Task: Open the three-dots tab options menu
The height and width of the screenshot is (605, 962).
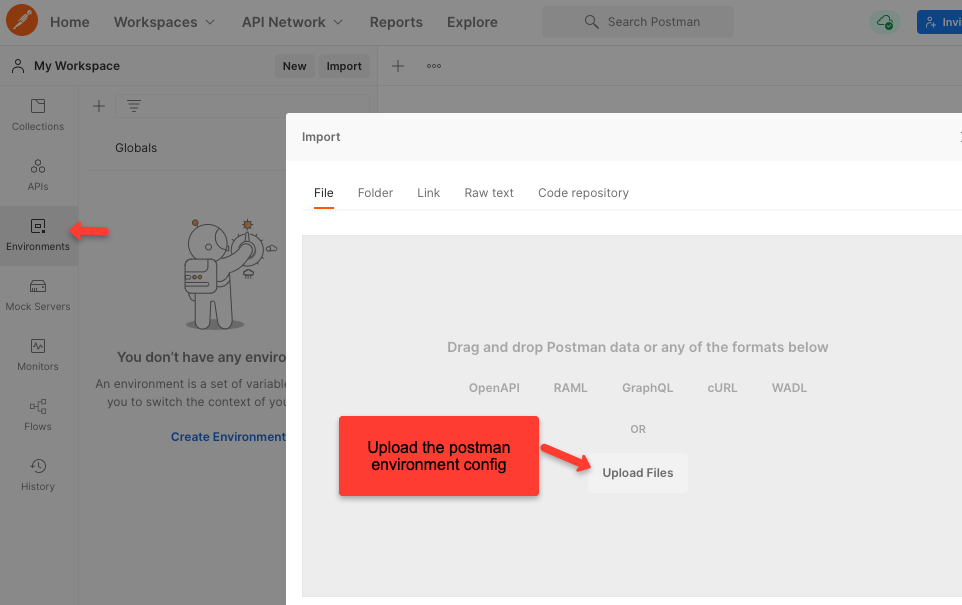Action: pyautogui.click(x=434, y=66)
